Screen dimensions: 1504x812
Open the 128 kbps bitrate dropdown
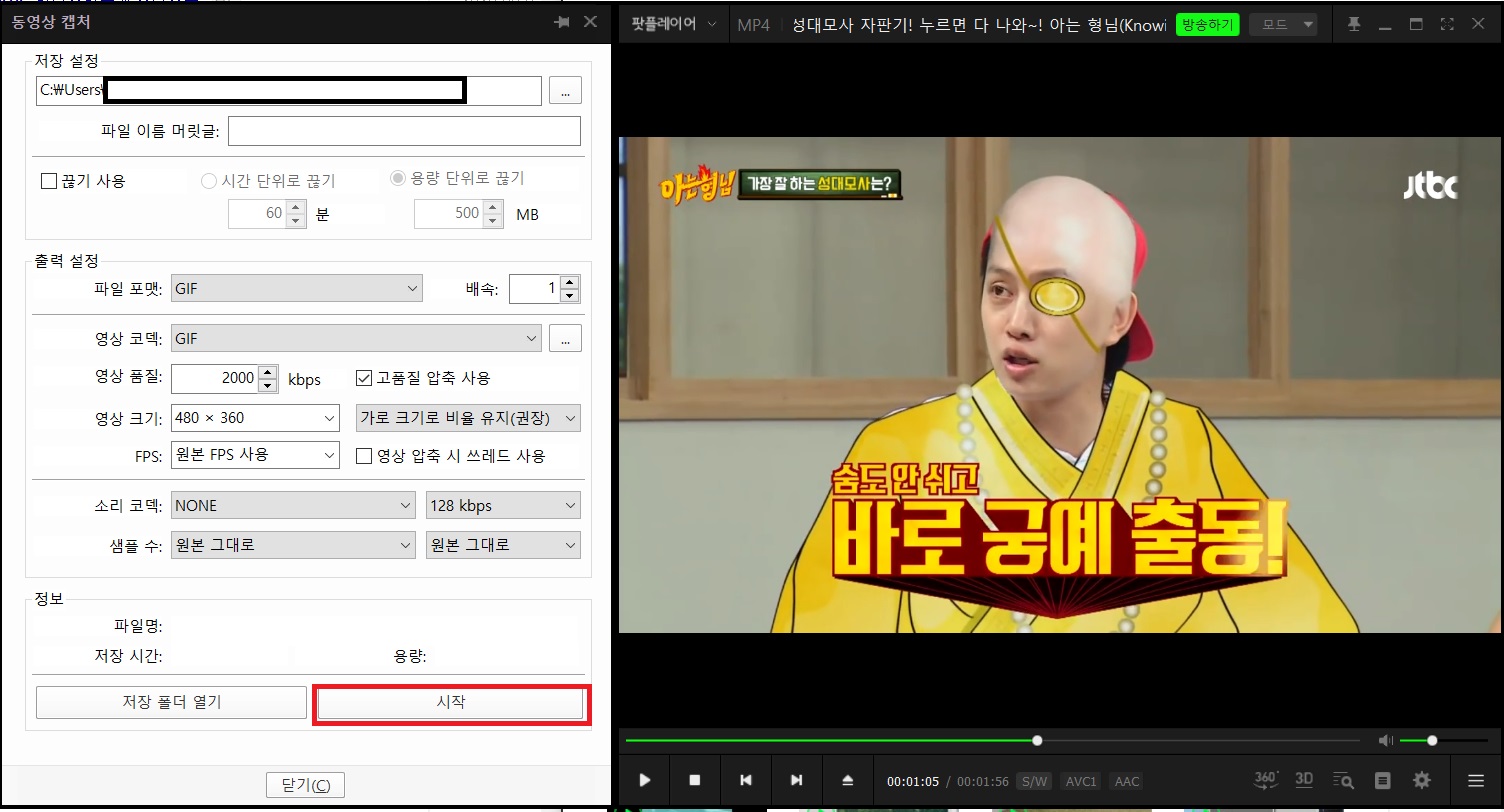pos(503,506)
